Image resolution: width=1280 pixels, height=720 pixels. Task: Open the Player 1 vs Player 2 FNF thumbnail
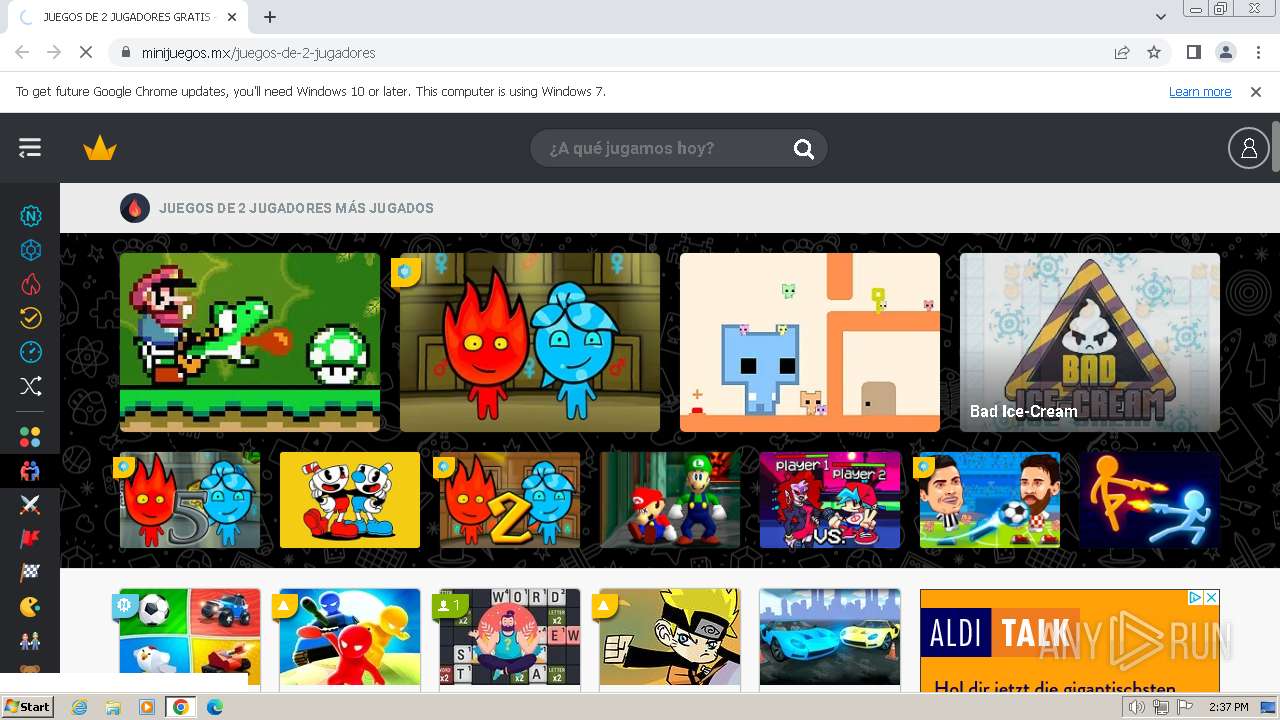point(830,500)
